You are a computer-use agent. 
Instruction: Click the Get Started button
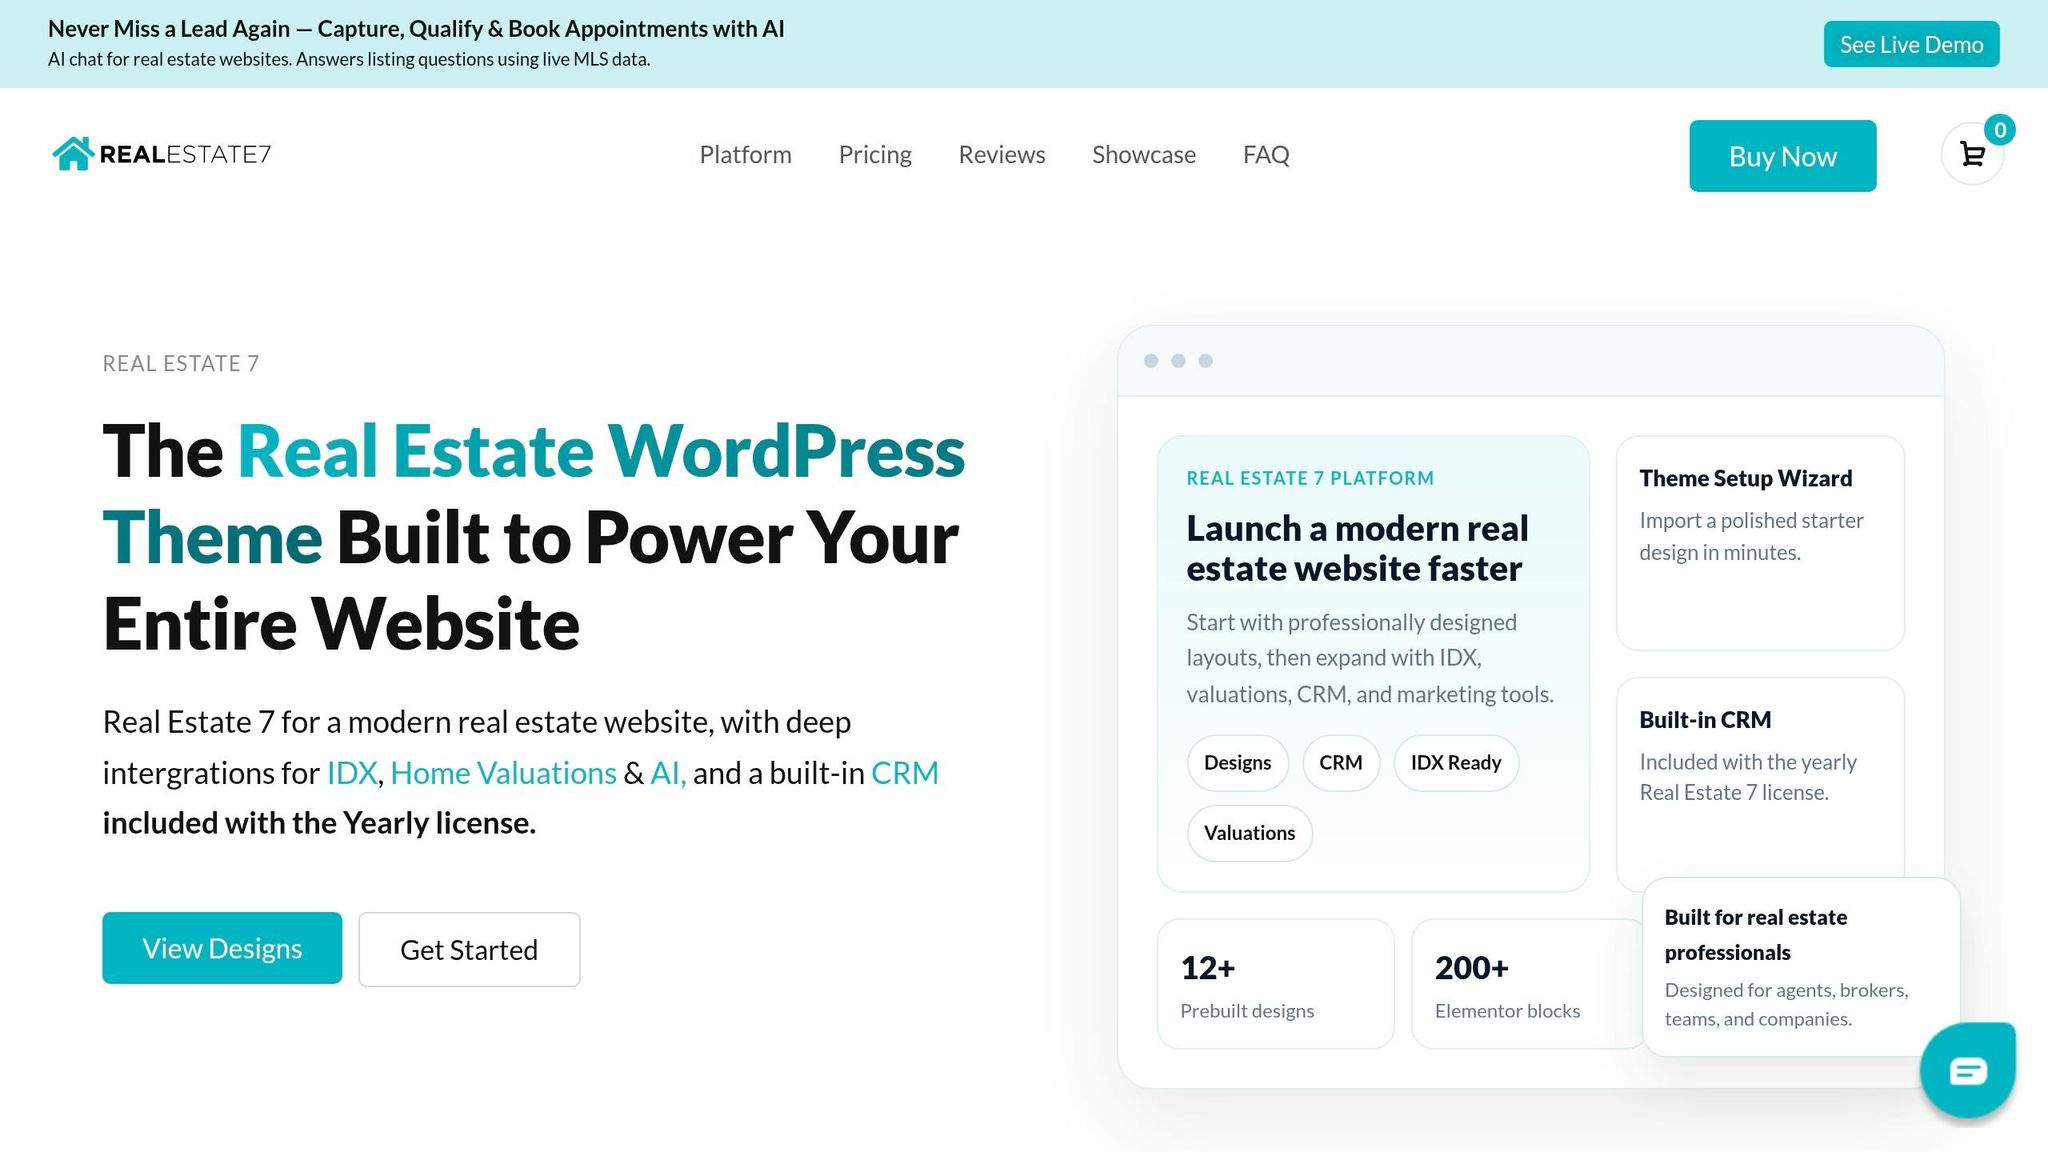469,949
